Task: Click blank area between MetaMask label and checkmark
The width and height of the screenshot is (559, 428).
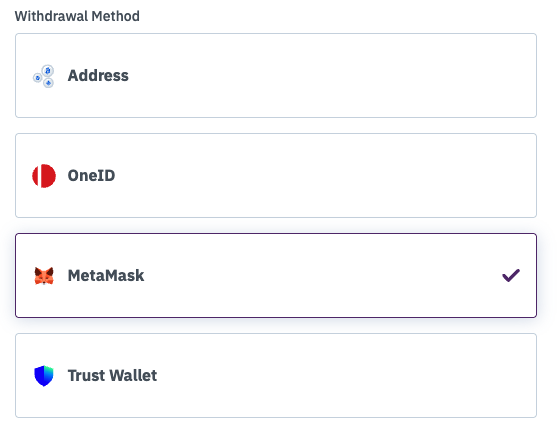Action: point(321,275)
